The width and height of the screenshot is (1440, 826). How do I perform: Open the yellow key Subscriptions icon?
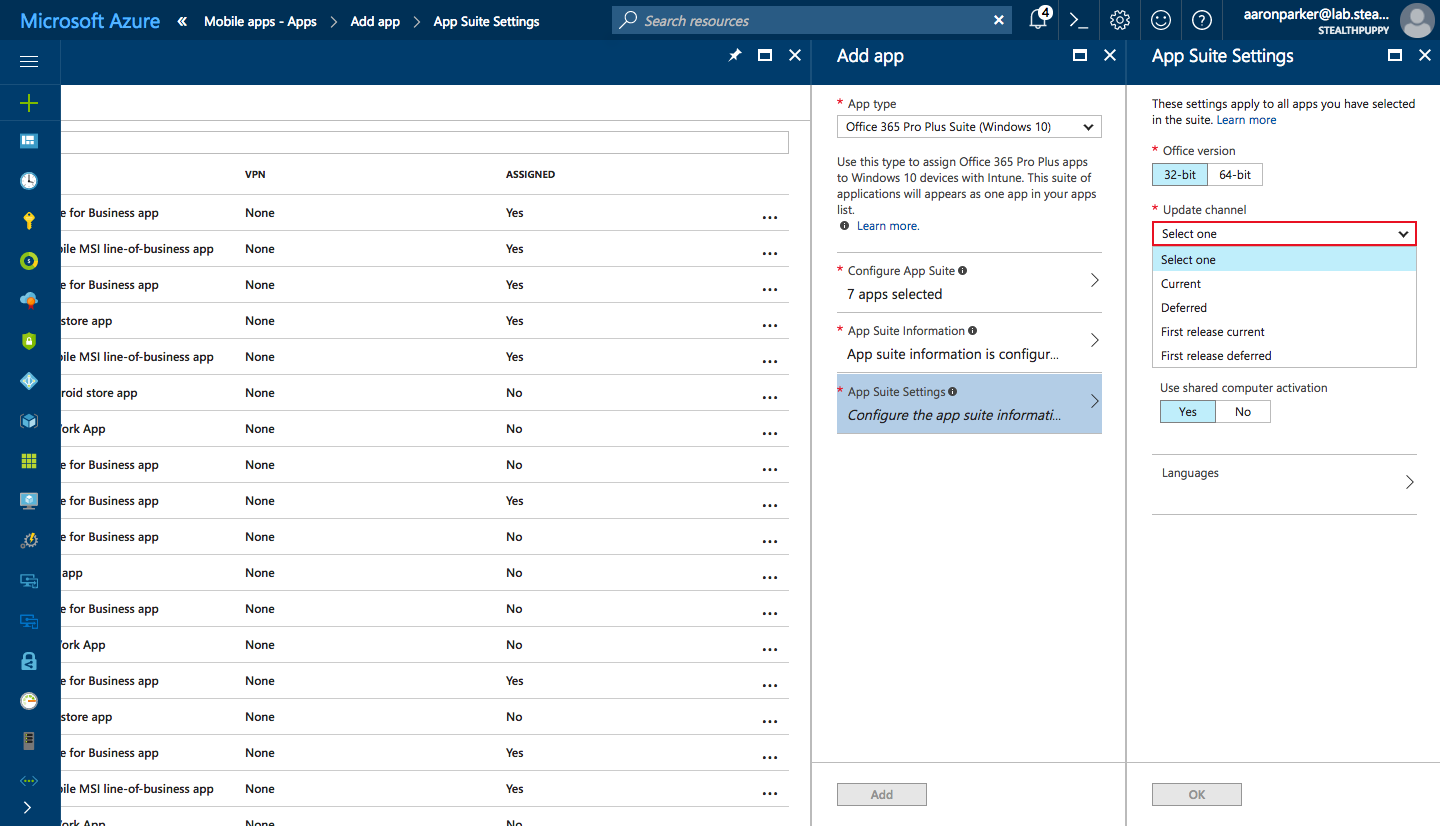click(x=29, y=221)
